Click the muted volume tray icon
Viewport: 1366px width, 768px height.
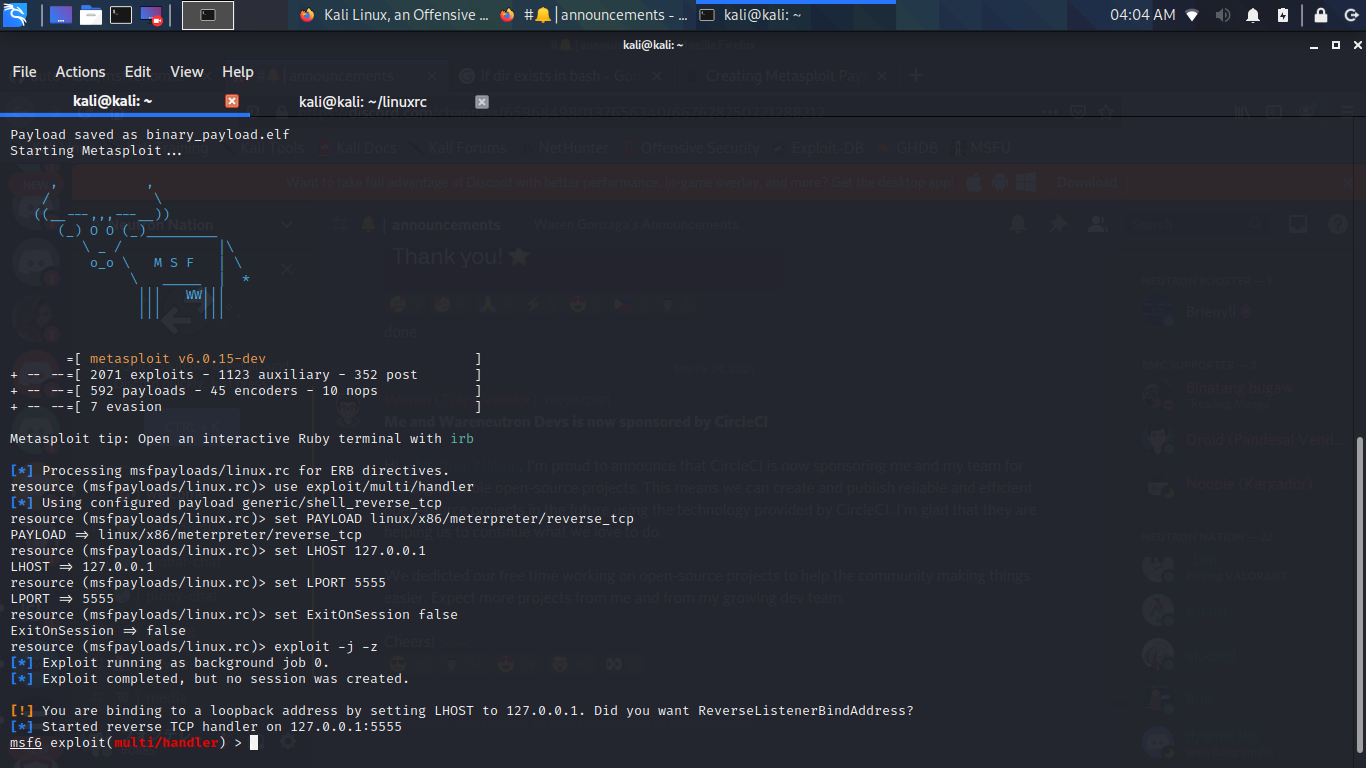coord(1222,15)
